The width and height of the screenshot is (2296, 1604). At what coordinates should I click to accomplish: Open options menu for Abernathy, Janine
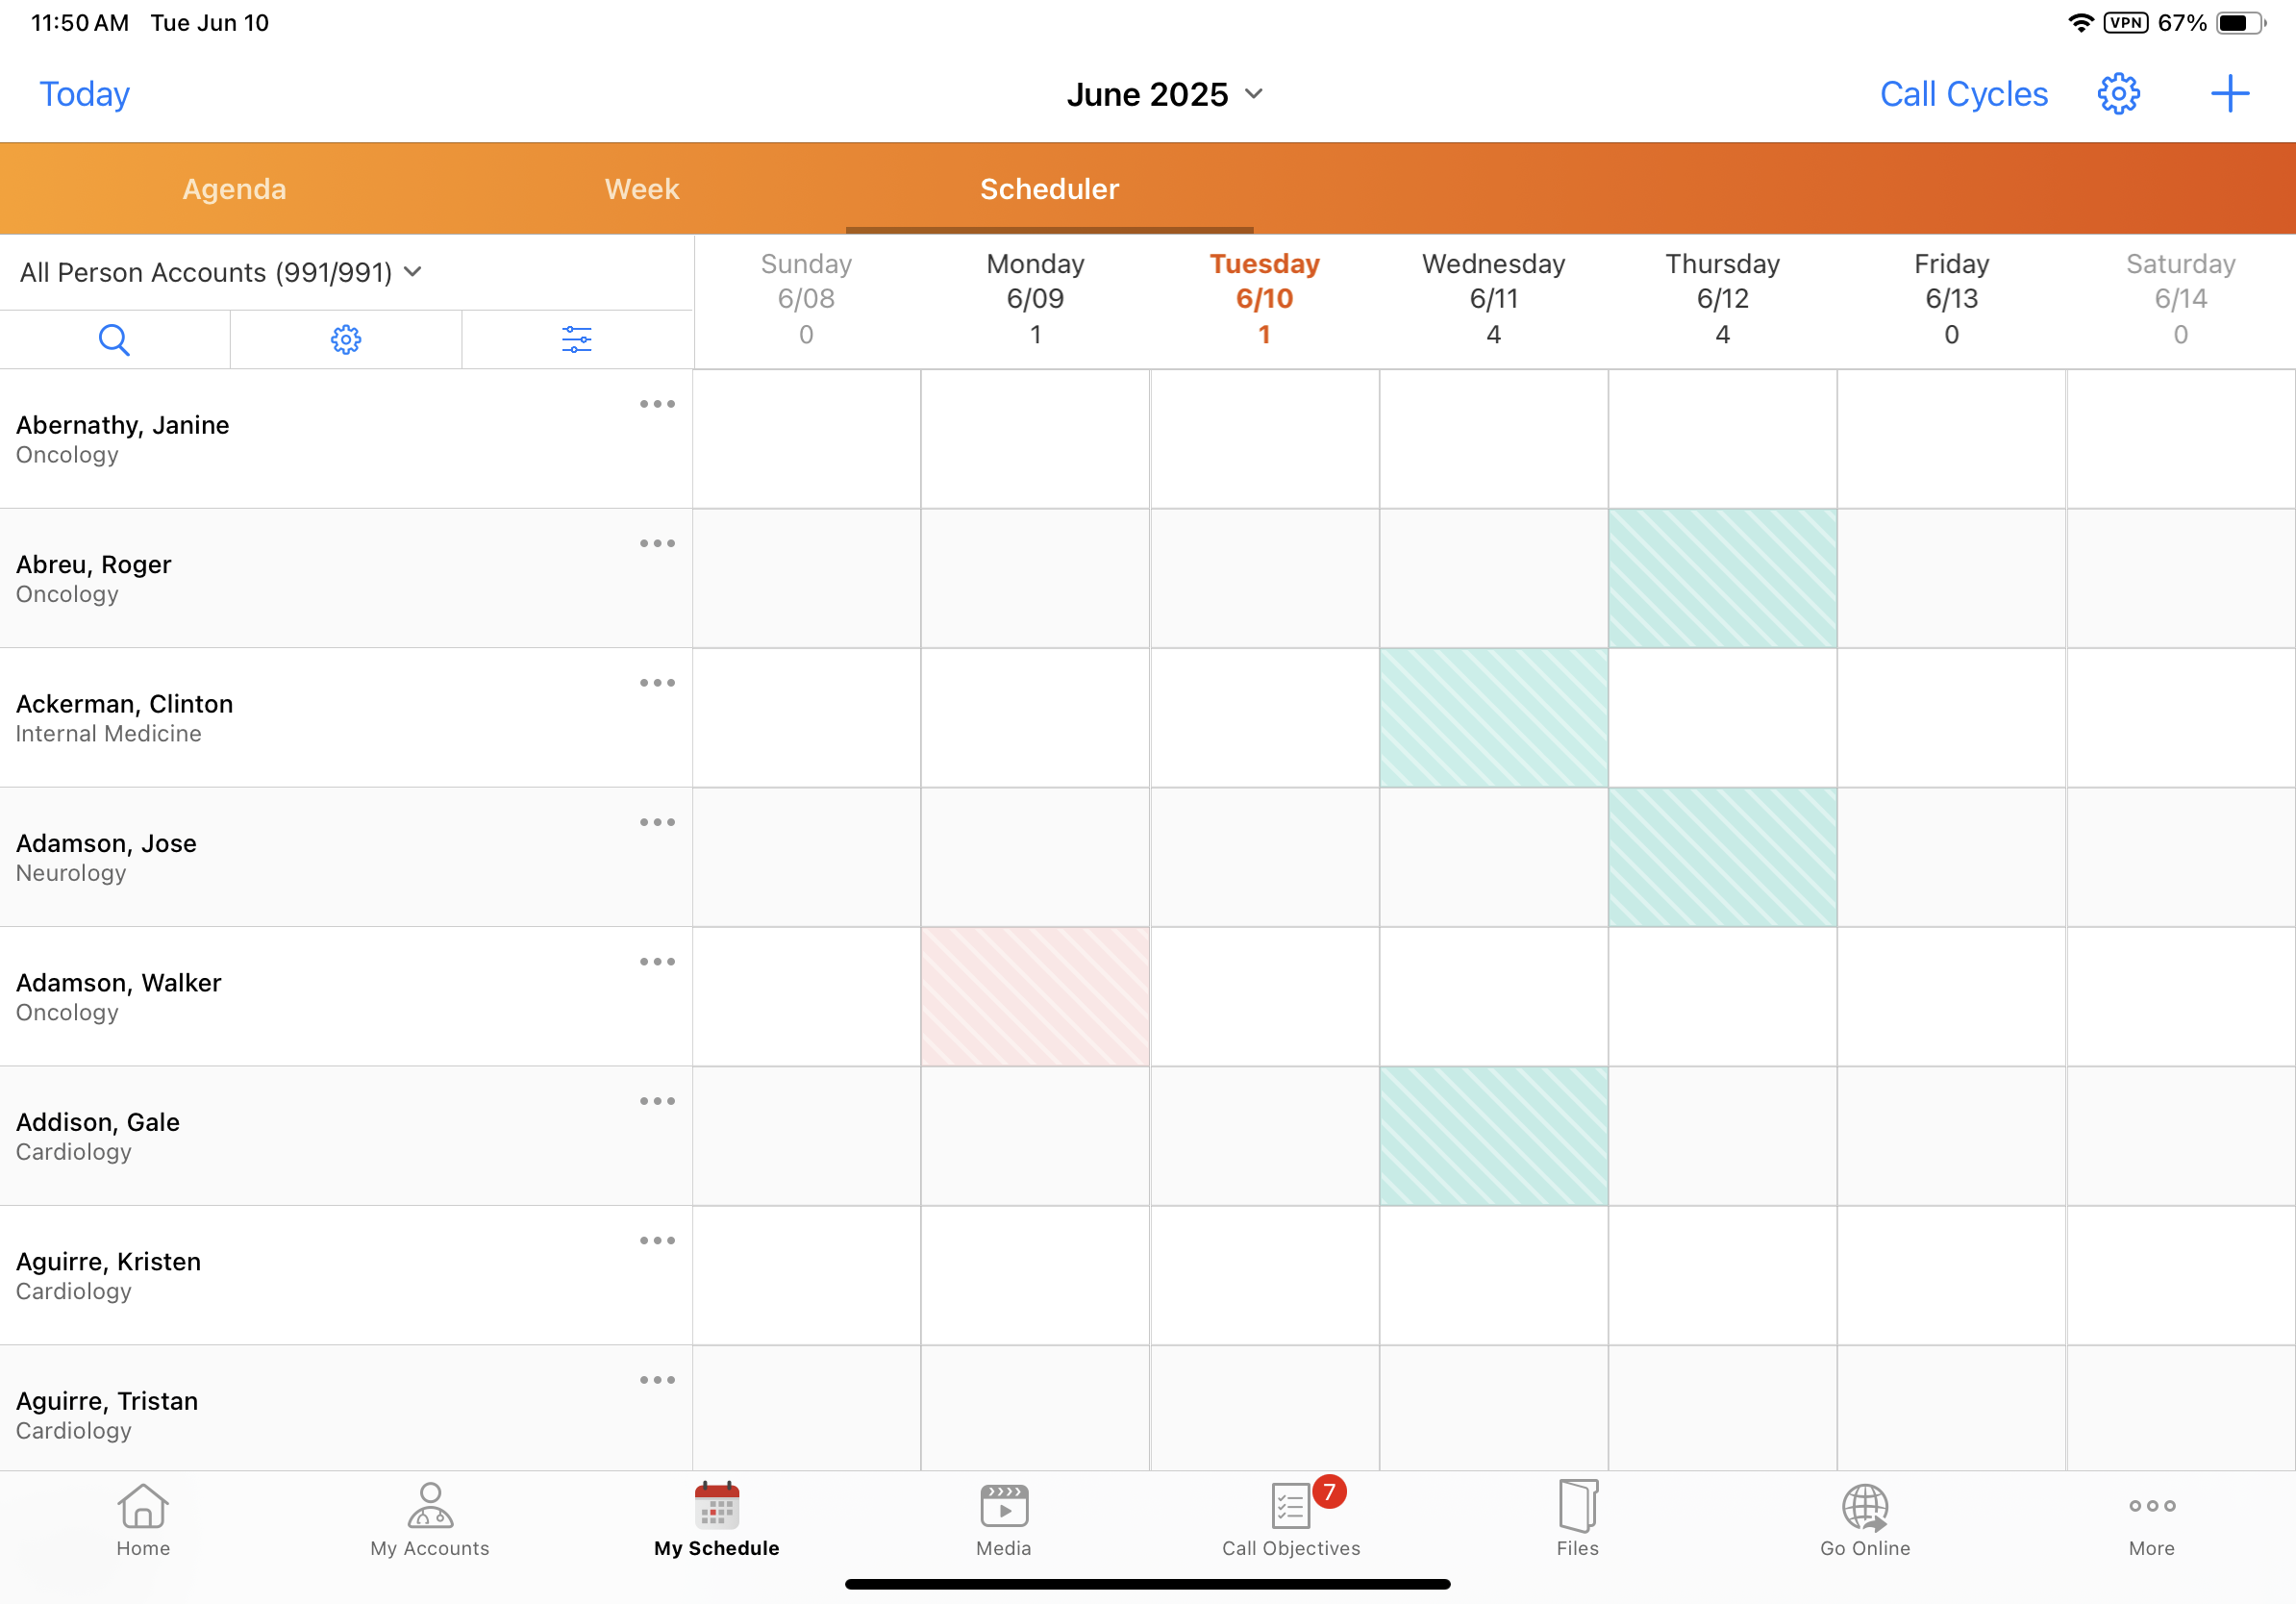click(x=657, y=404)
